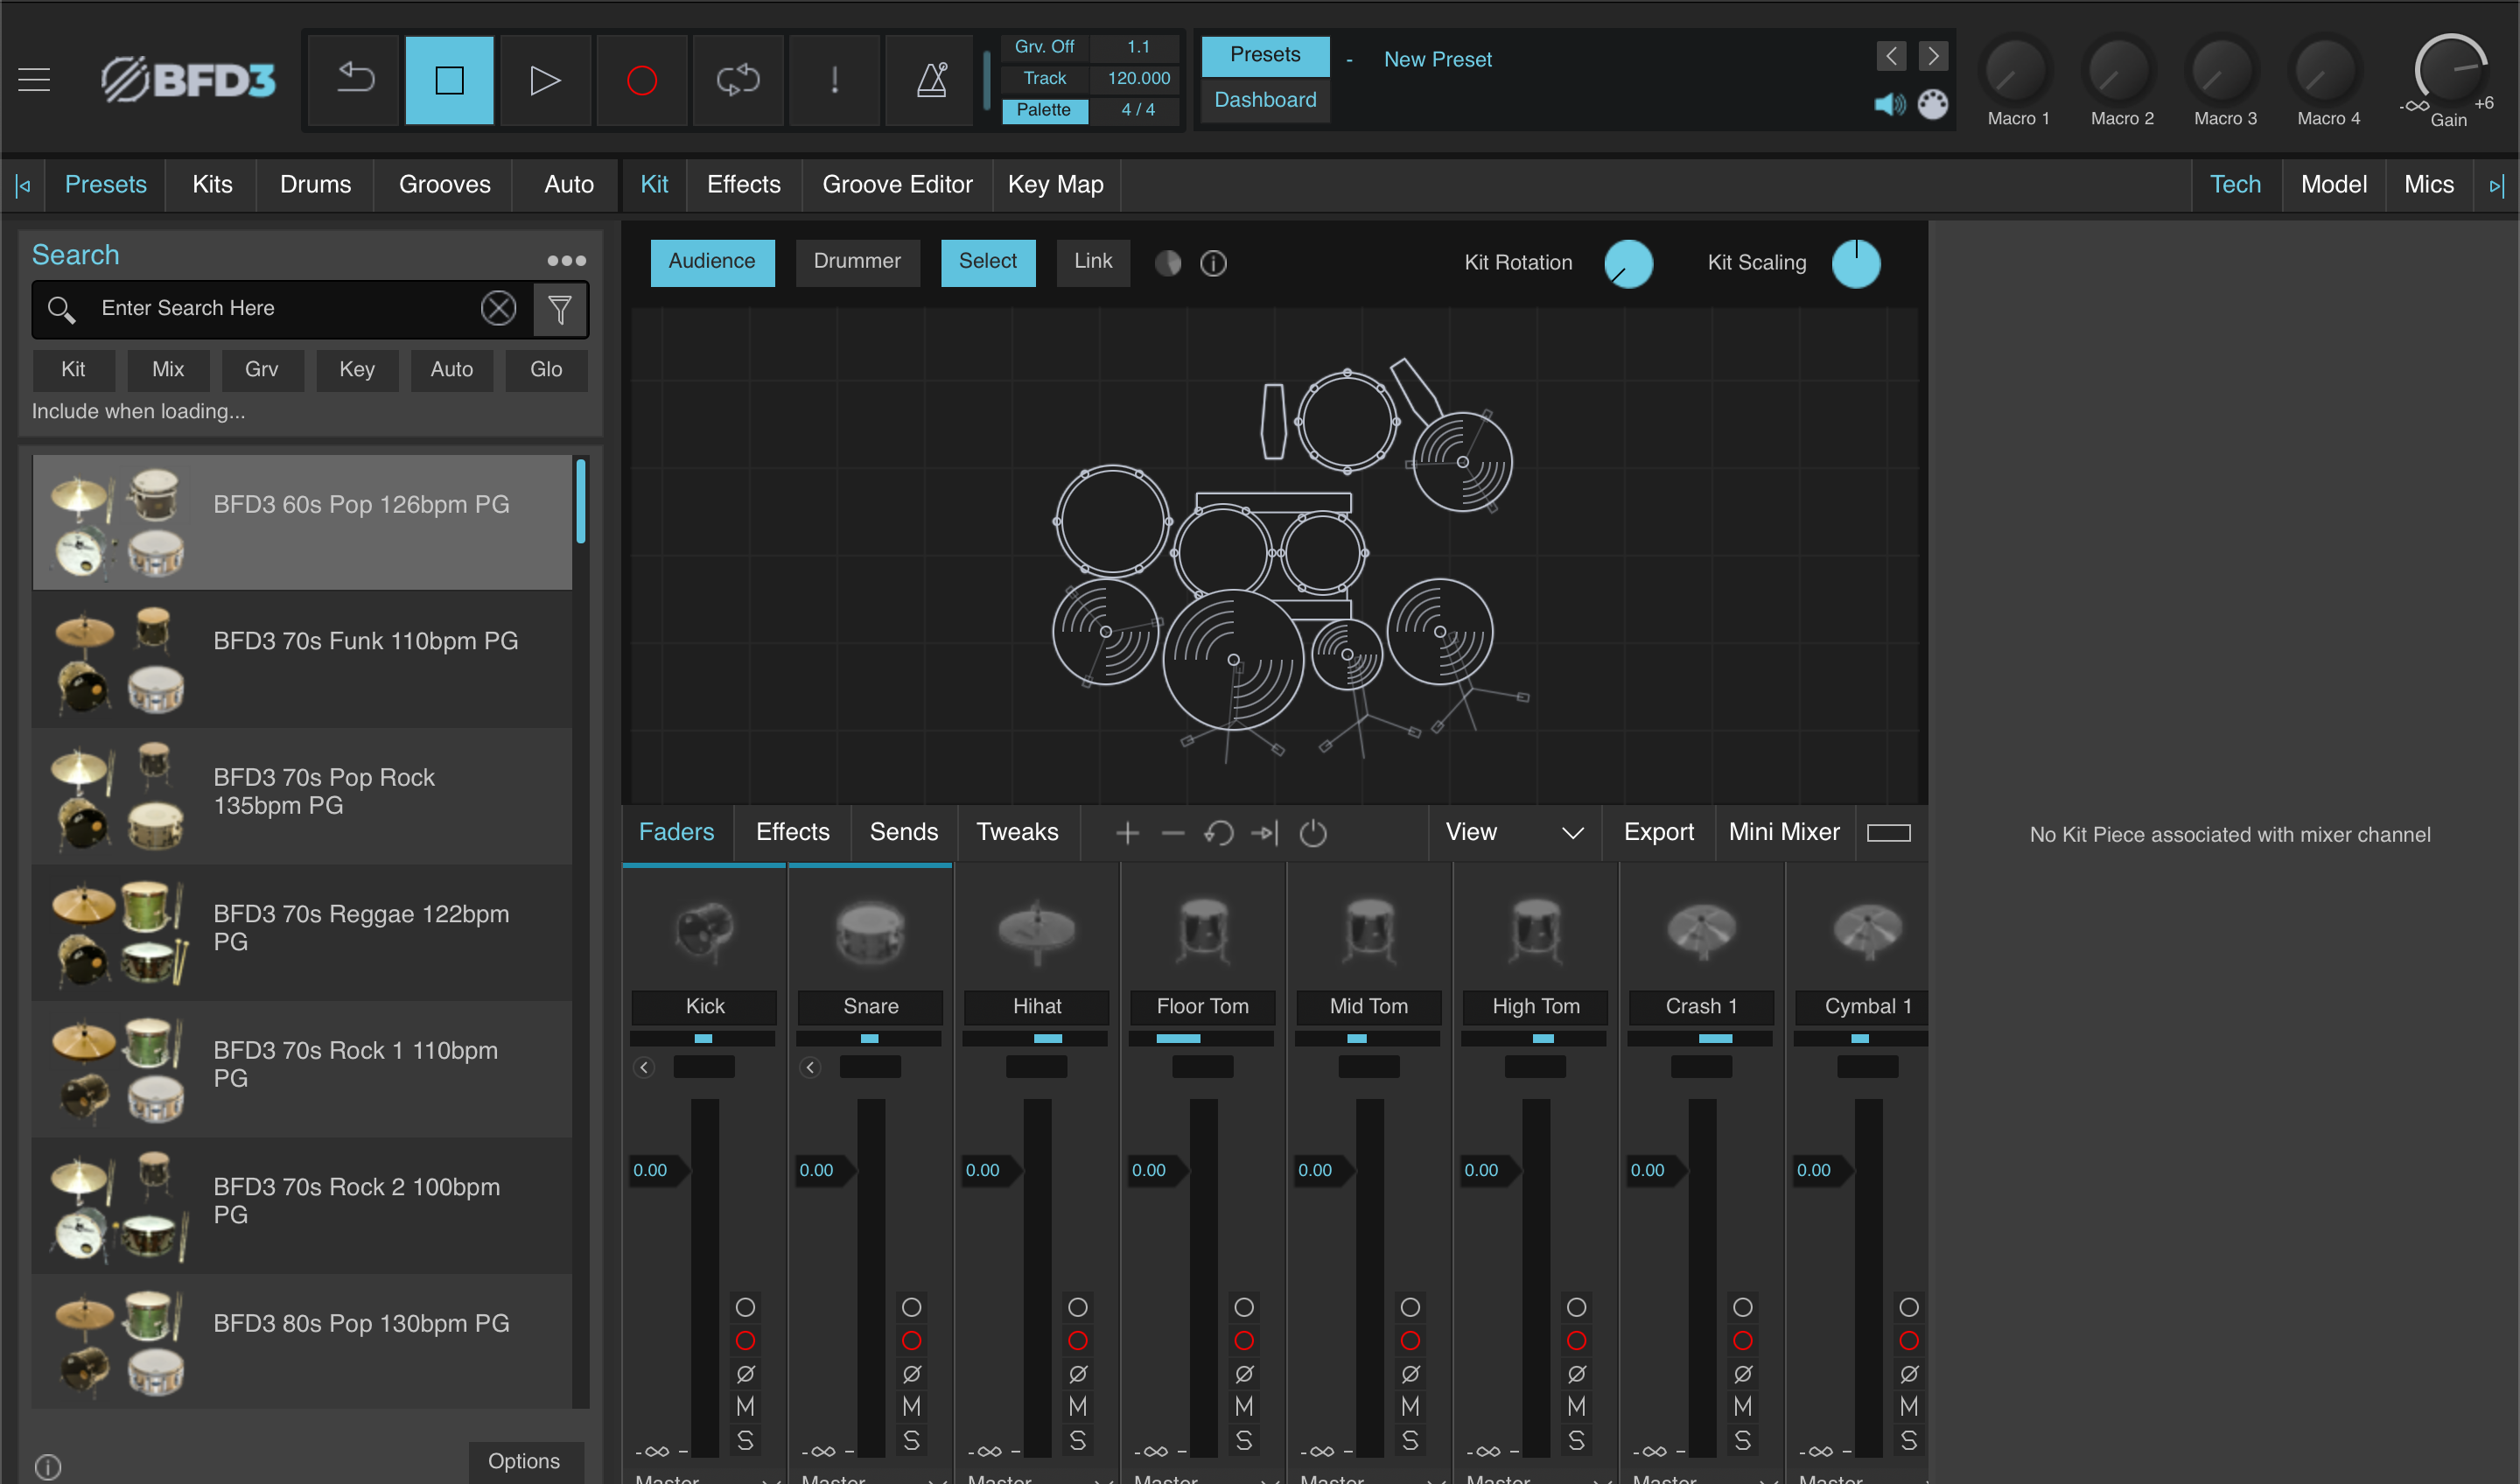Reset mixer with circular arrow icon

tap(1218, 833)
